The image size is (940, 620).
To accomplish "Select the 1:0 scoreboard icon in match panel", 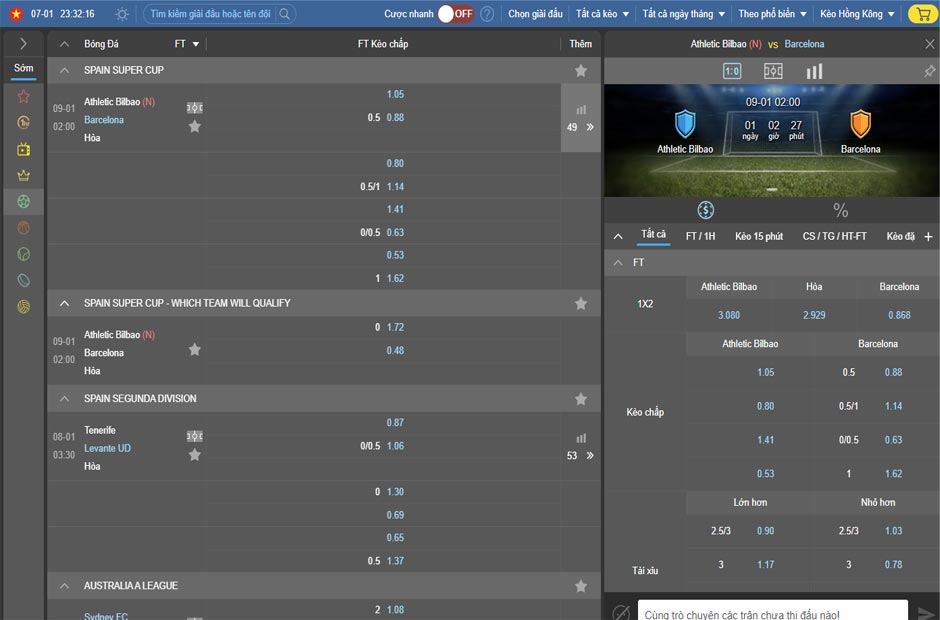I will click(732, 71).
